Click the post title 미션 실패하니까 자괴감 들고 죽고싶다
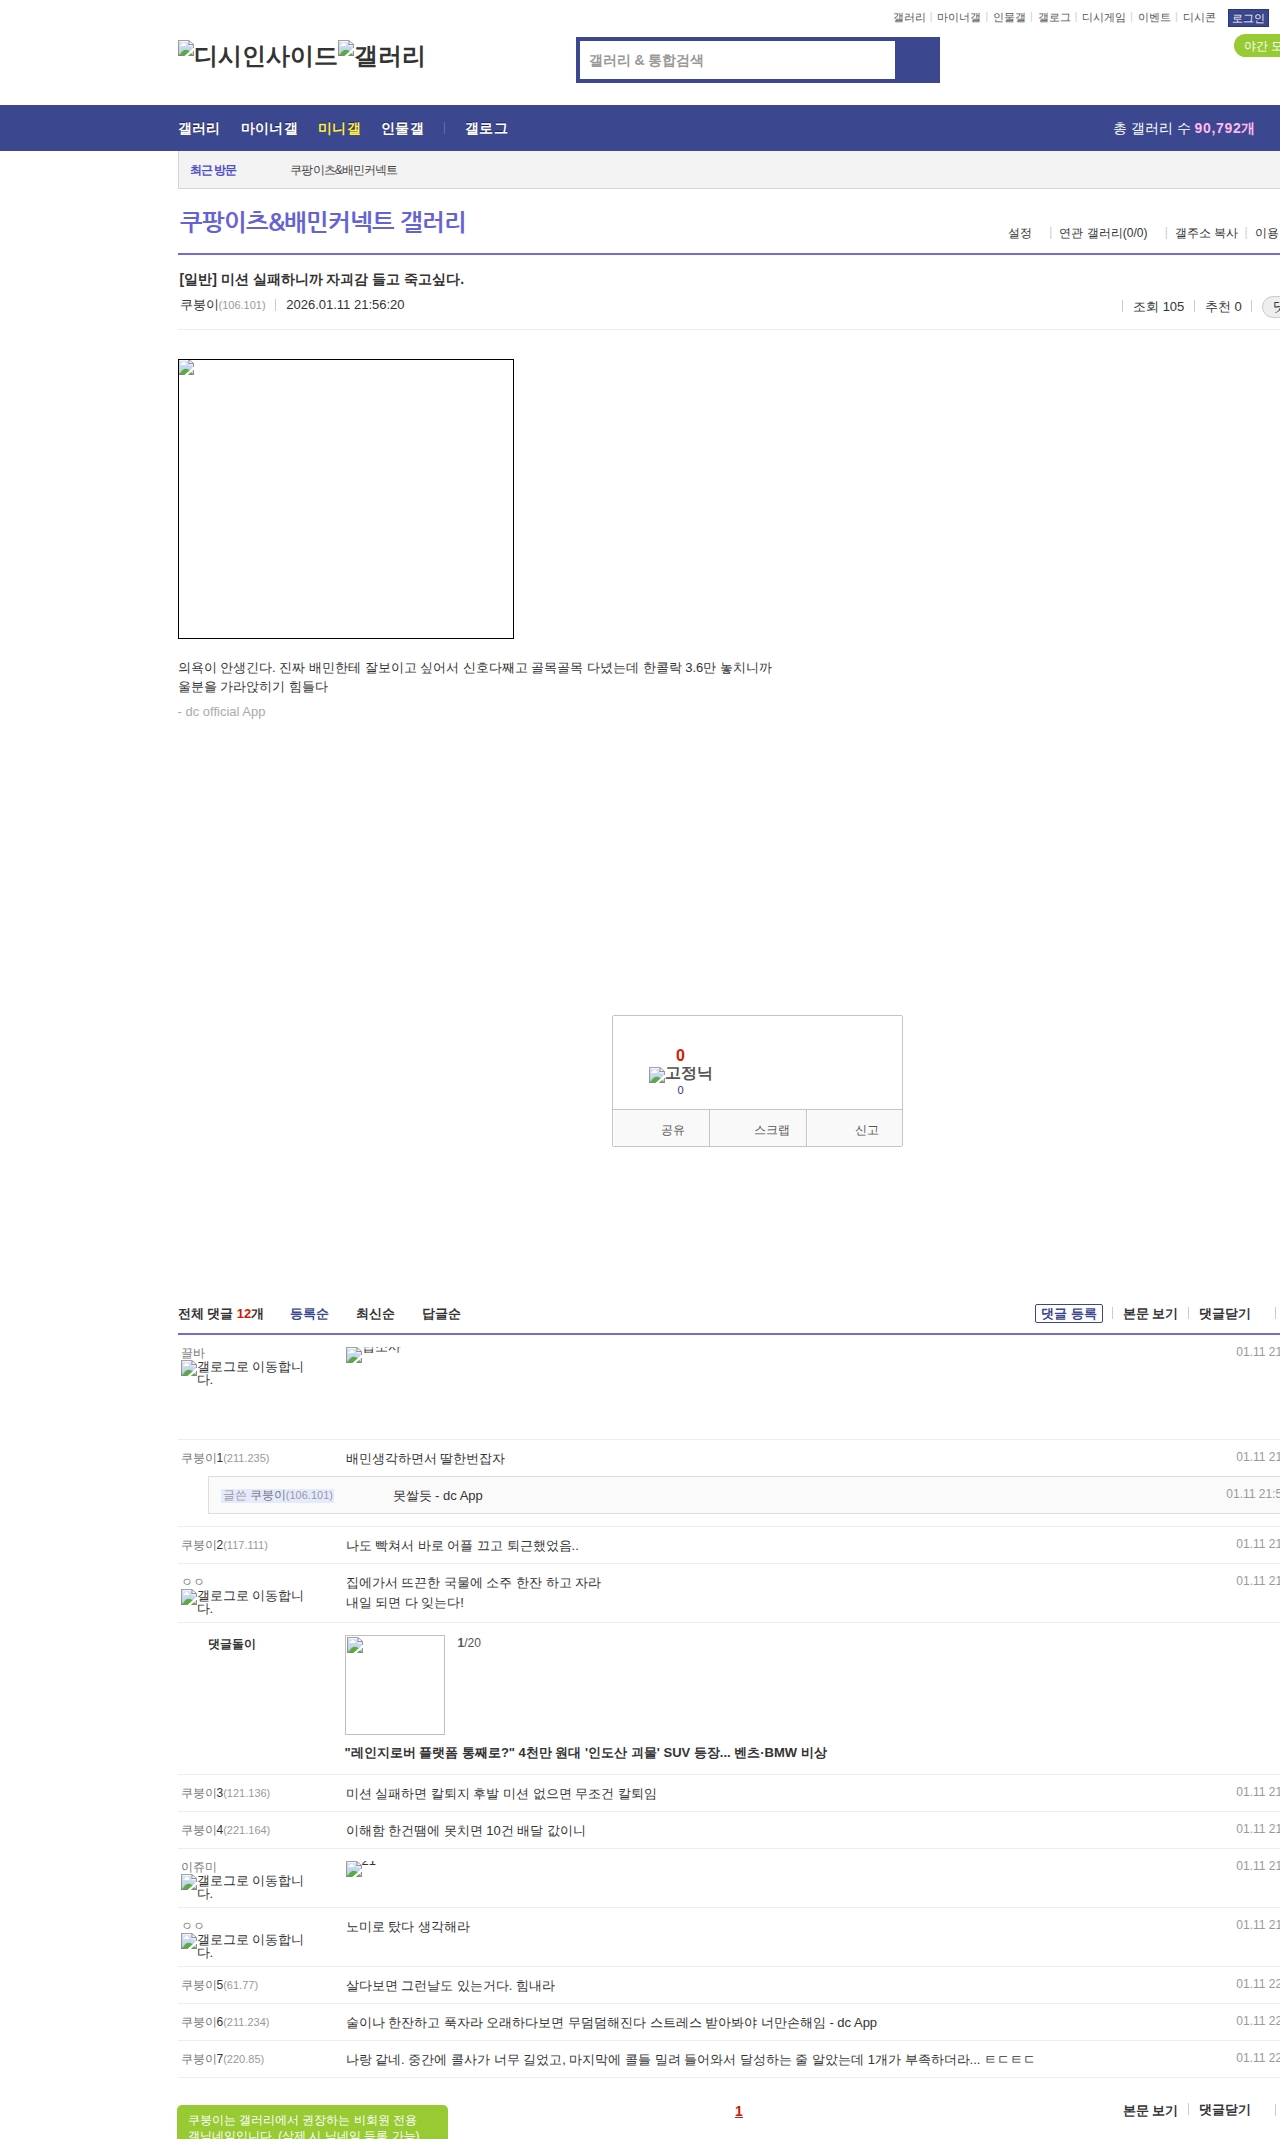Screen dimensions: 1280x2139 [x=321, y=279]
